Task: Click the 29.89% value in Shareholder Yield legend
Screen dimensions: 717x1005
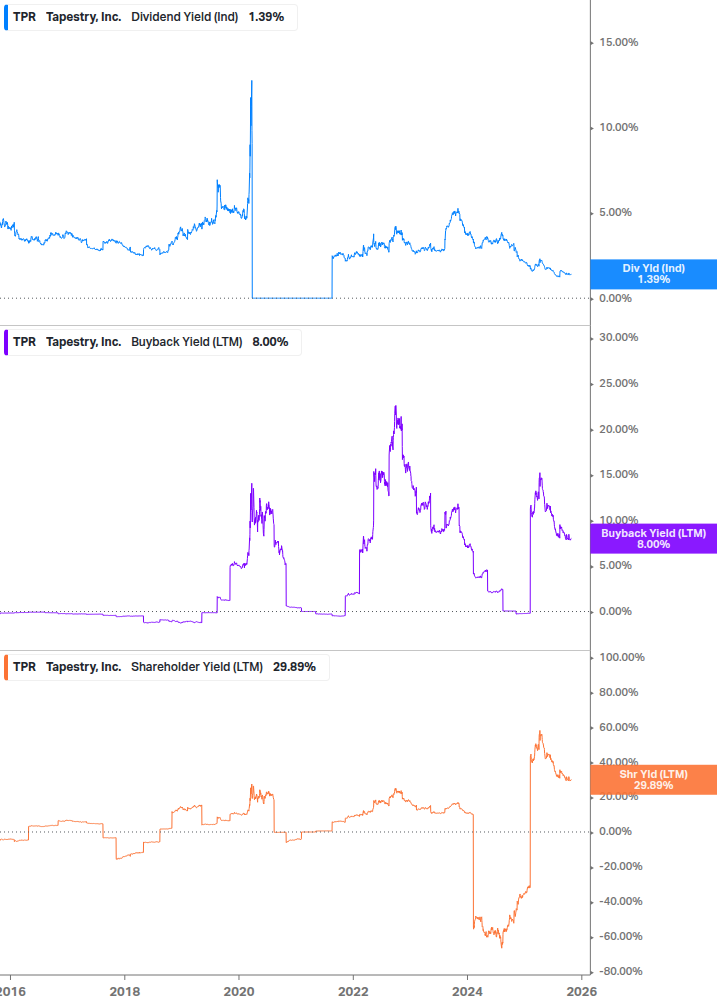Action: (x=294, y=666)
